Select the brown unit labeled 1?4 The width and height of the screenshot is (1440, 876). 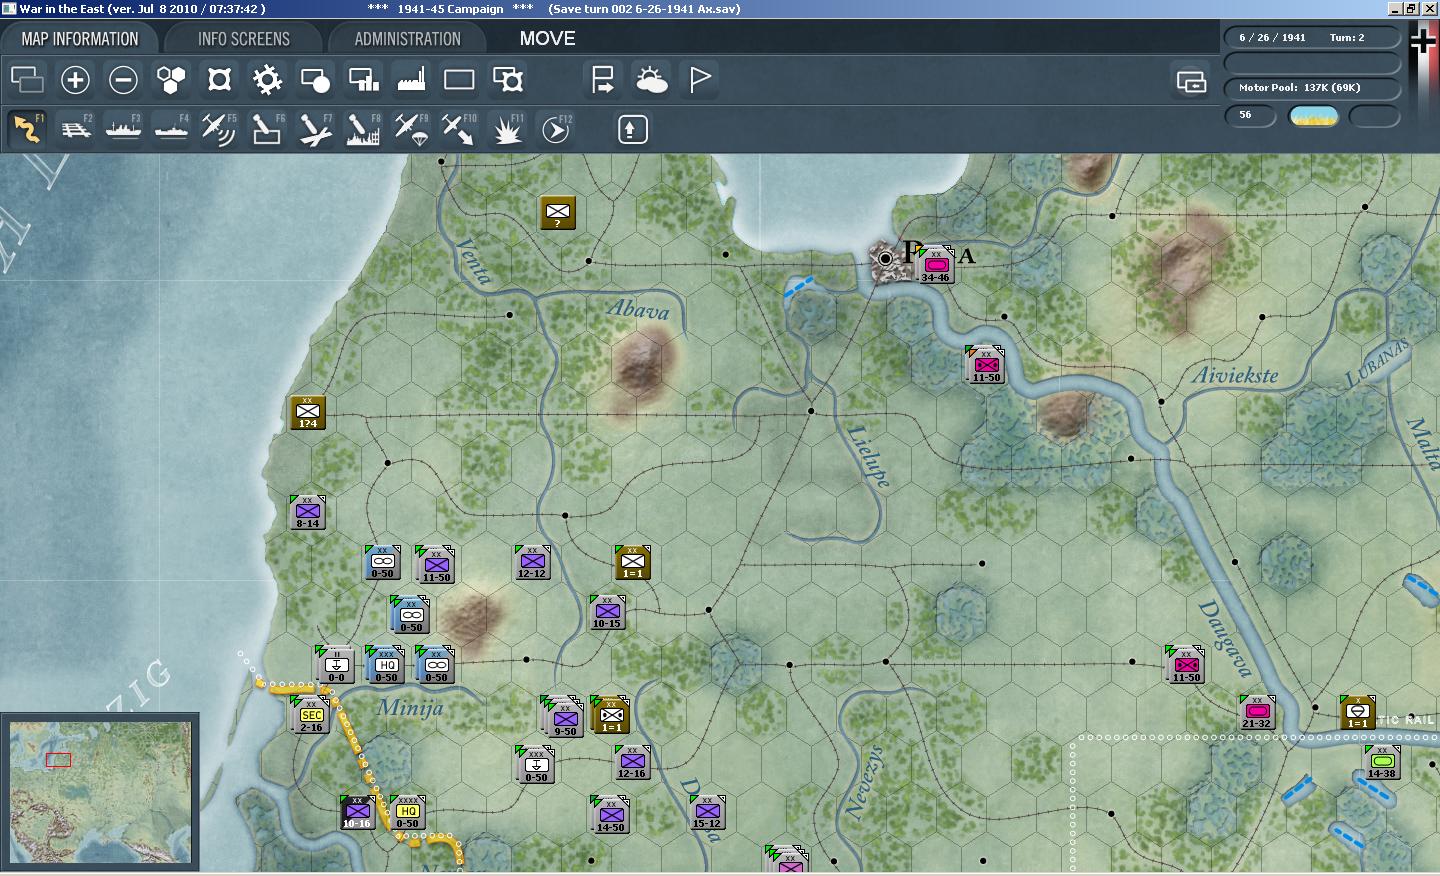[x=307, y=412]
